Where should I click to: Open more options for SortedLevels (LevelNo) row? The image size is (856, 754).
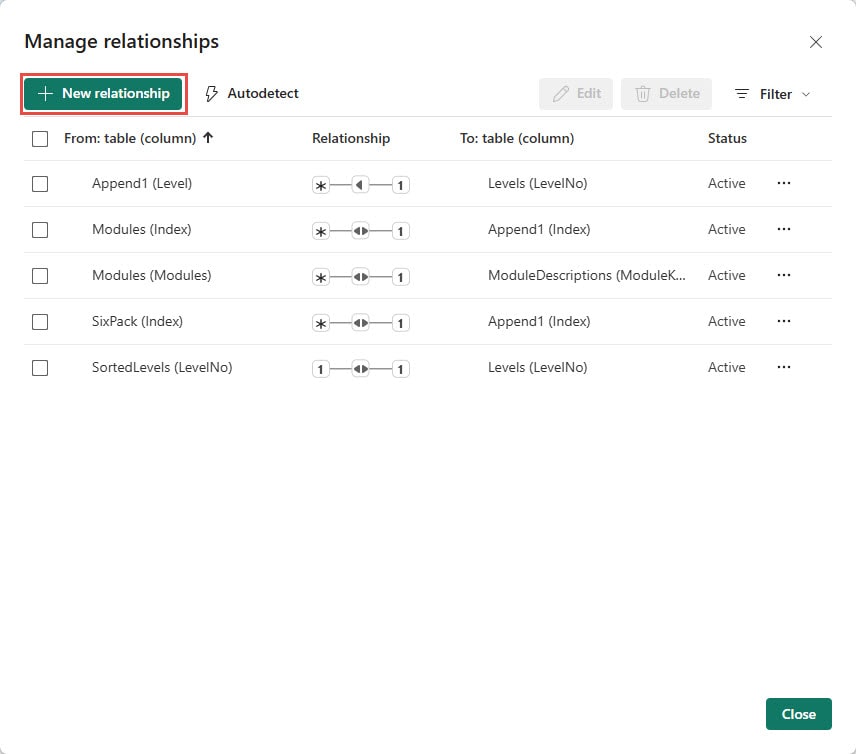[x=784, y=368]
